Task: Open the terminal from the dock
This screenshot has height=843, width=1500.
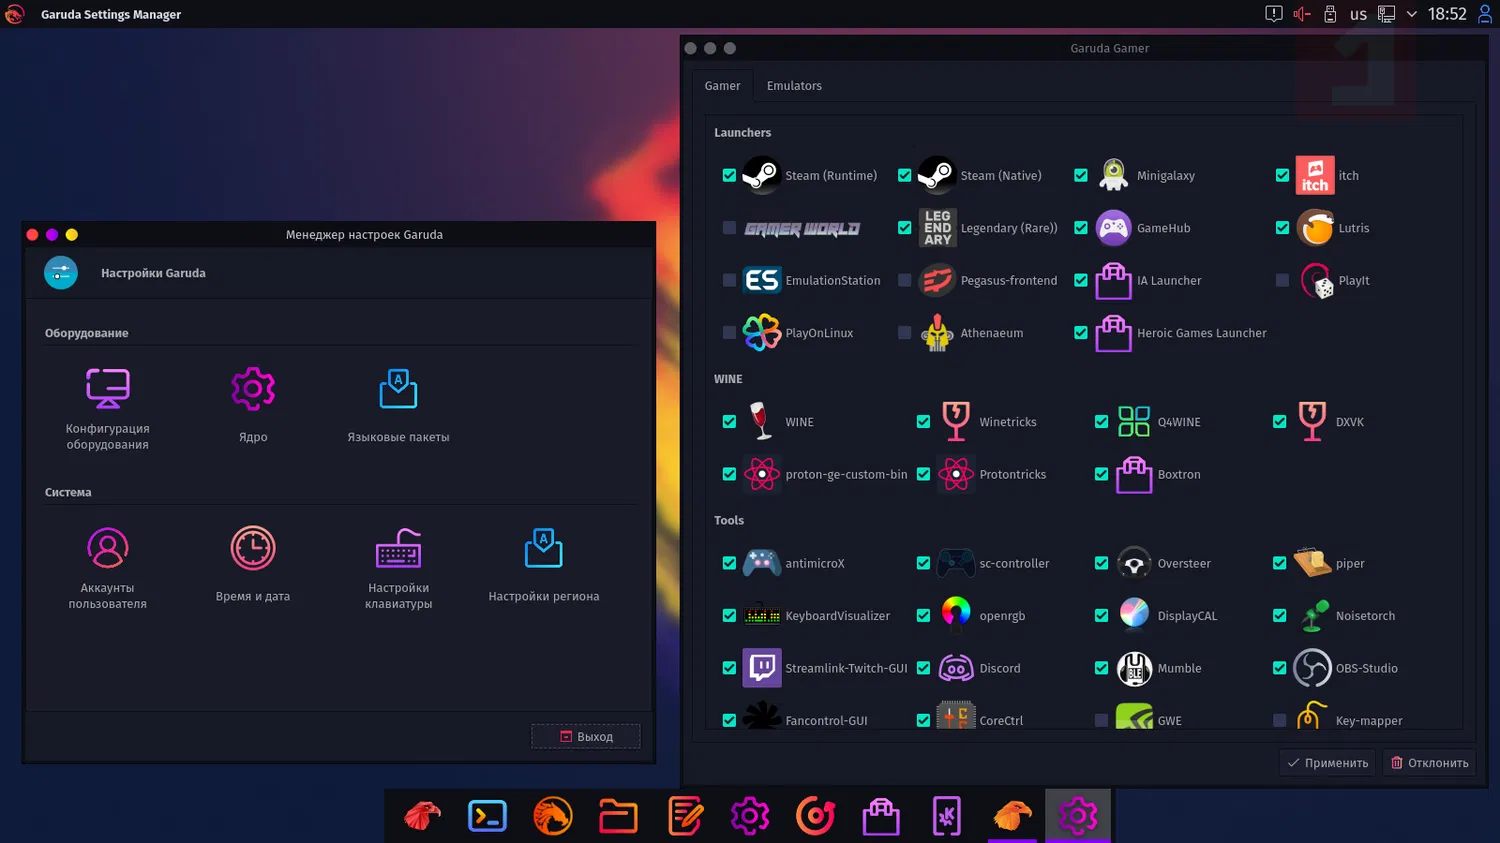Action: coord(487,816)
